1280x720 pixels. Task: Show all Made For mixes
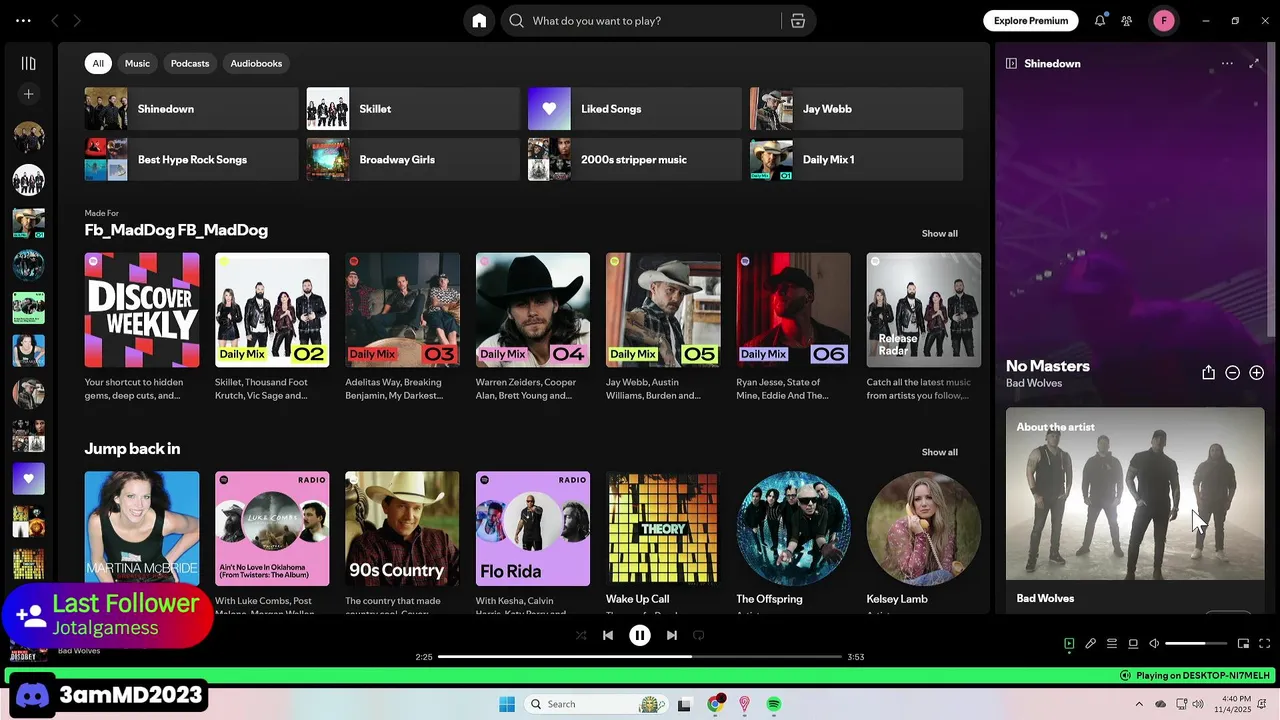[939, 233]
